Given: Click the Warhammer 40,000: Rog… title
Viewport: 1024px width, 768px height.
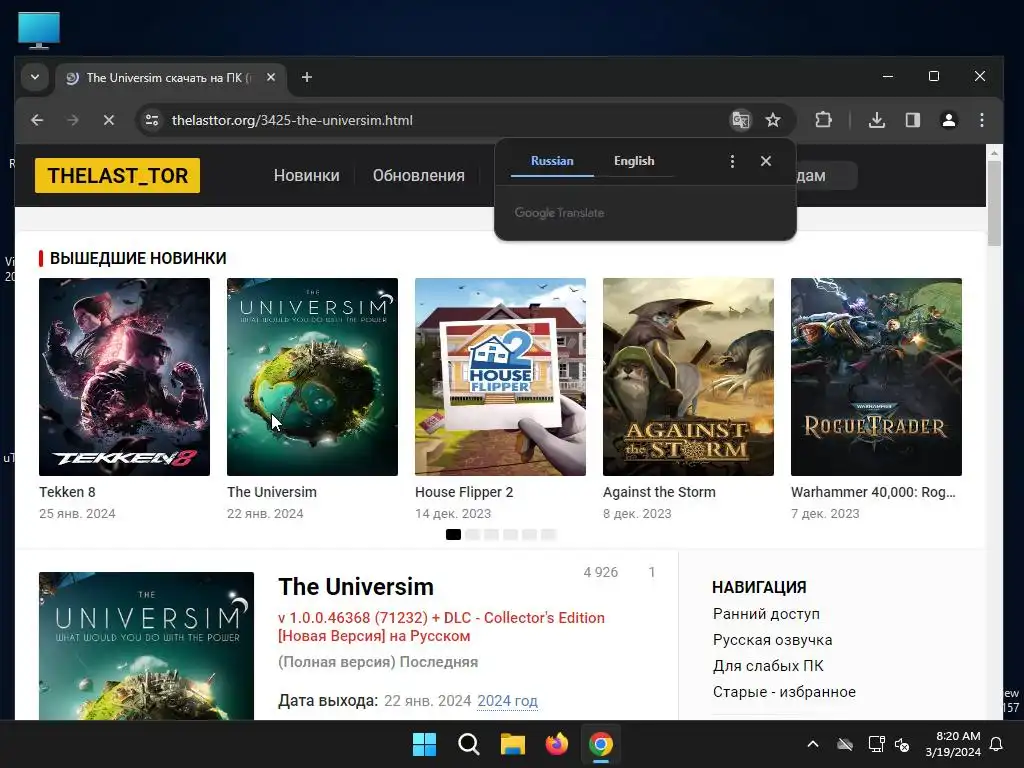Looking at the screenshot, I should coord(873,492).
